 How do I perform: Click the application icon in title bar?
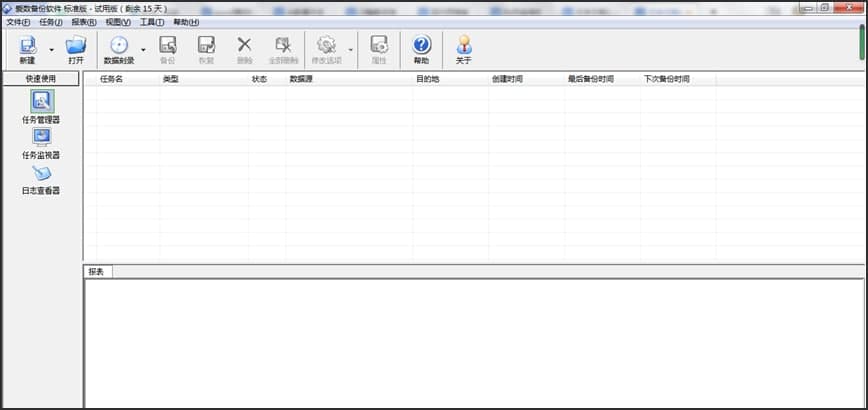coord(7,9)
